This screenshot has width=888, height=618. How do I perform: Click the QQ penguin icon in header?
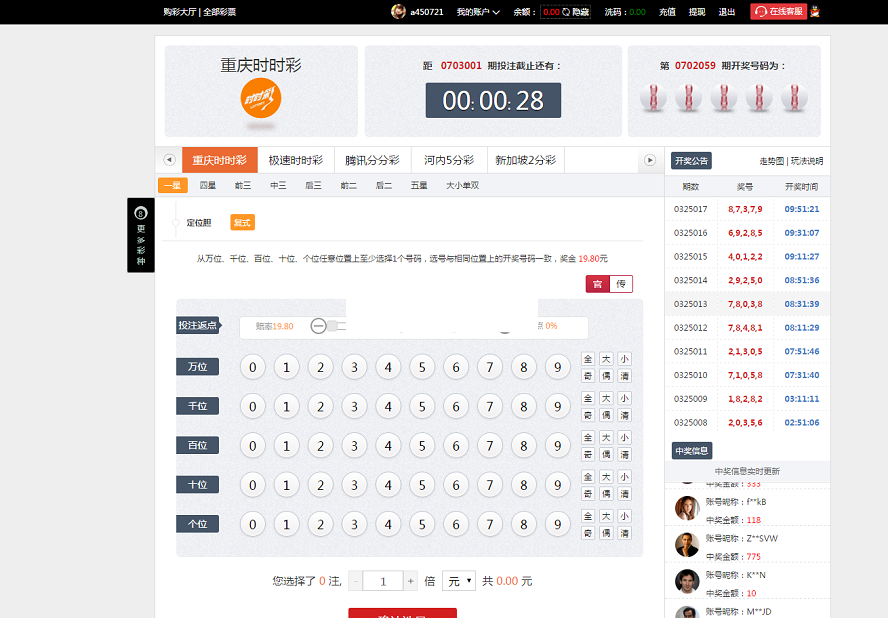(x=815, y=12)
